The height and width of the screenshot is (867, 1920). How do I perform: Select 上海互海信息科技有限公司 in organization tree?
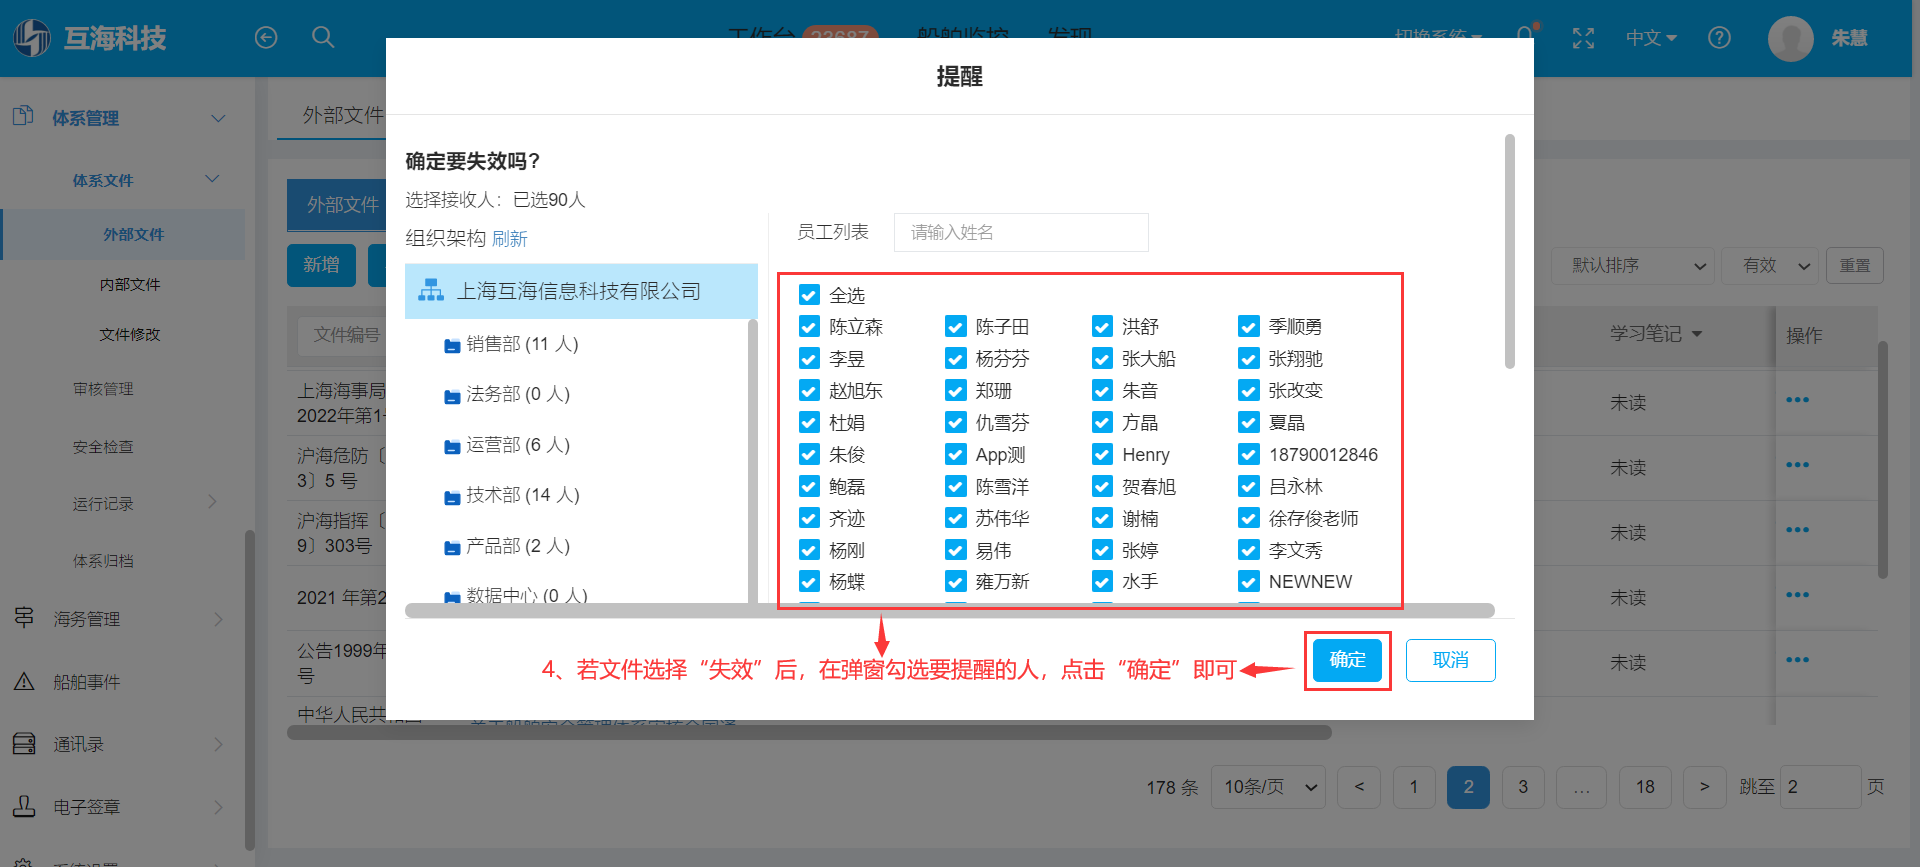click(x=581, y=291)
